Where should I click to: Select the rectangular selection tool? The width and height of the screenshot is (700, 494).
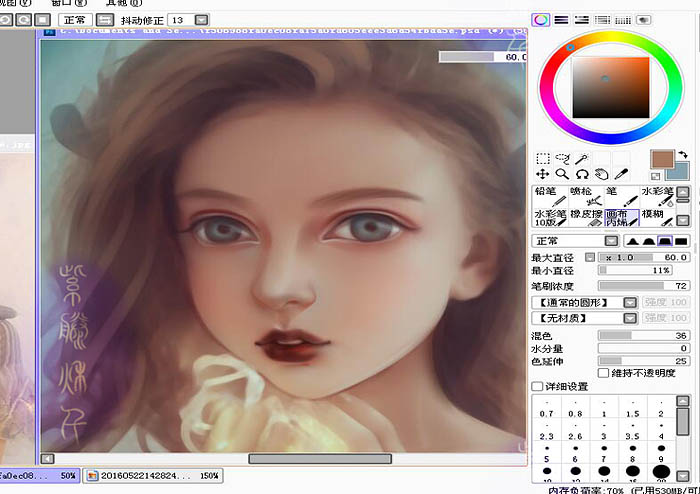click(542, 159)
